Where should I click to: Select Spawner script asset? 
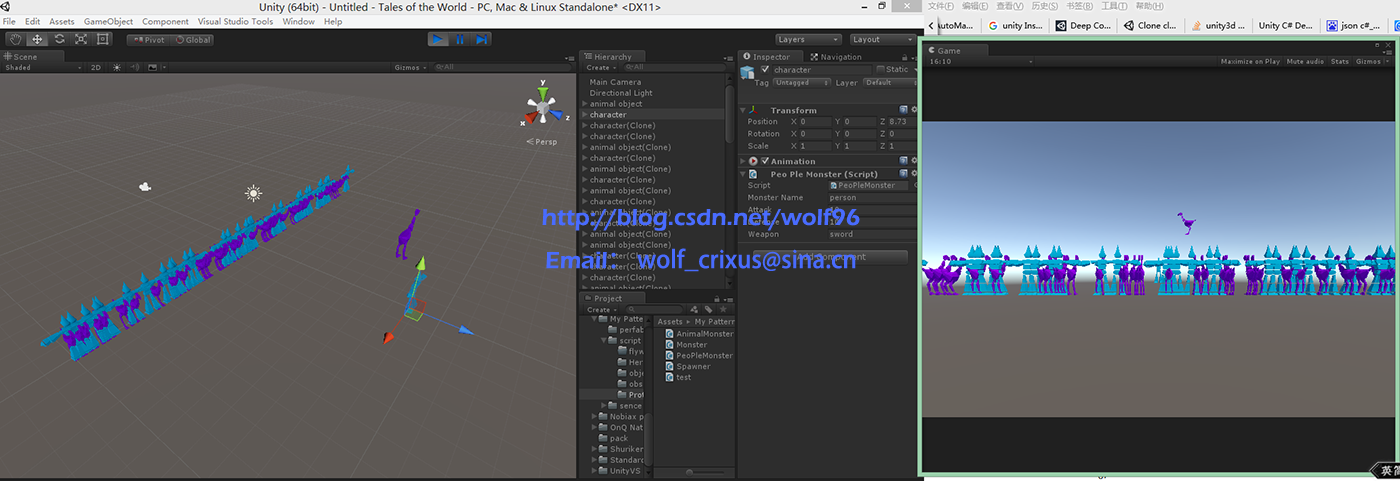point(688,366)
